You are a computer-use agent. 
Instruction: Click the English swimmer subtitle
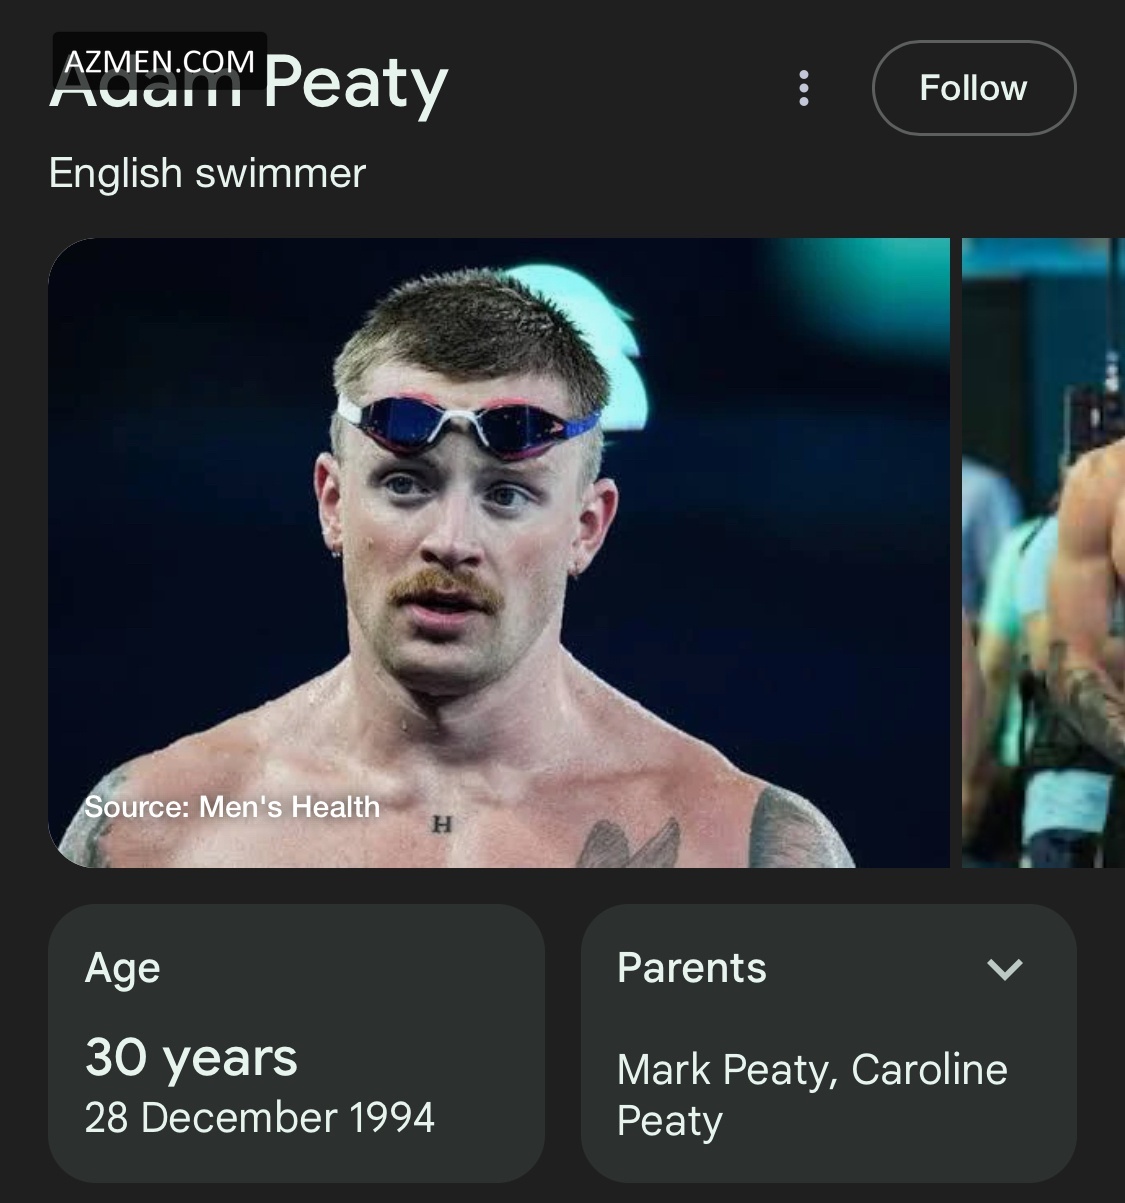click(x=207, y=173)
